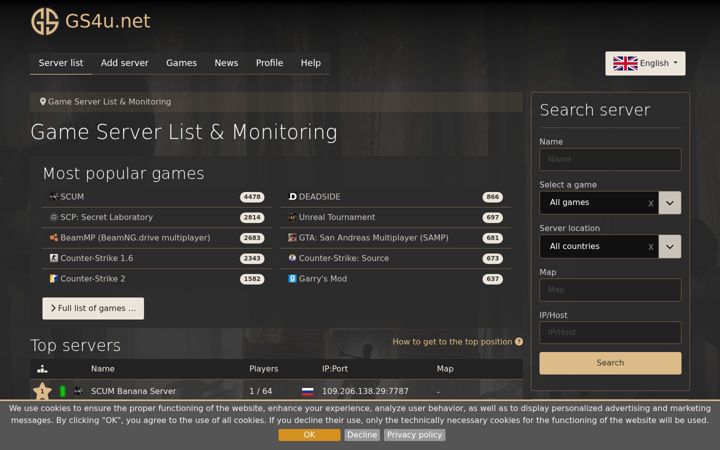Viewport: 720px width, 450px height.
Task: Open the News menu item
Action: 226,63
